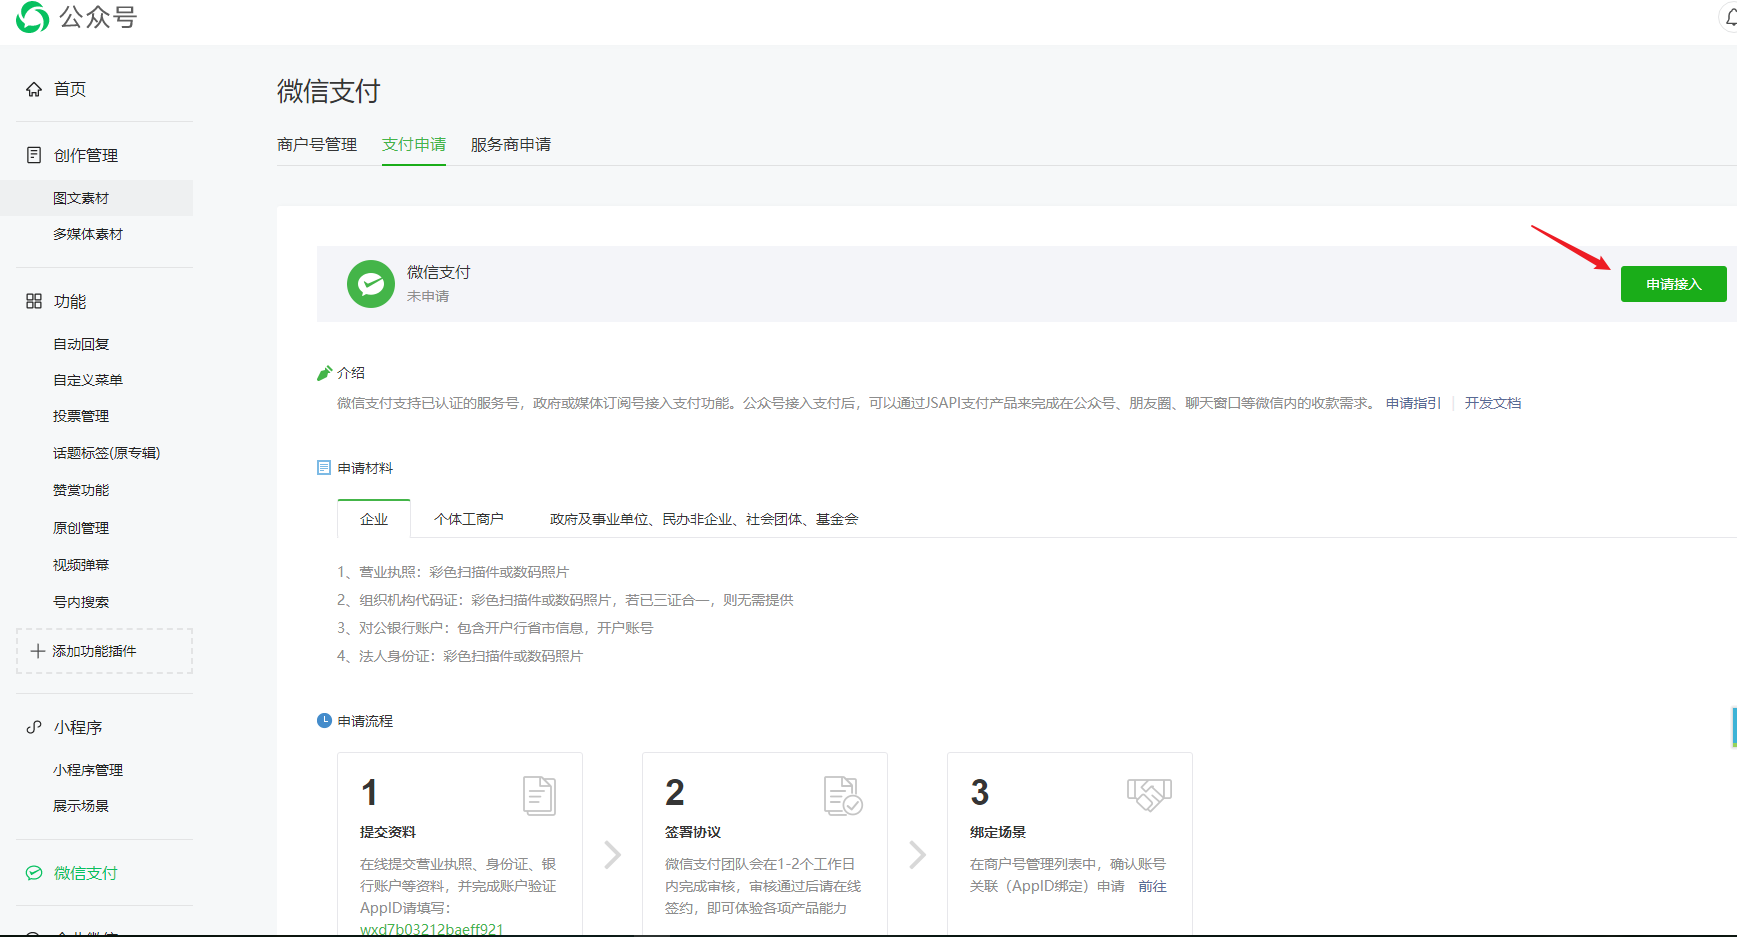Click the 组织机构代码证 requirement line
Viewport: 1737px width, 937px height.
click(x=565, y=600)
